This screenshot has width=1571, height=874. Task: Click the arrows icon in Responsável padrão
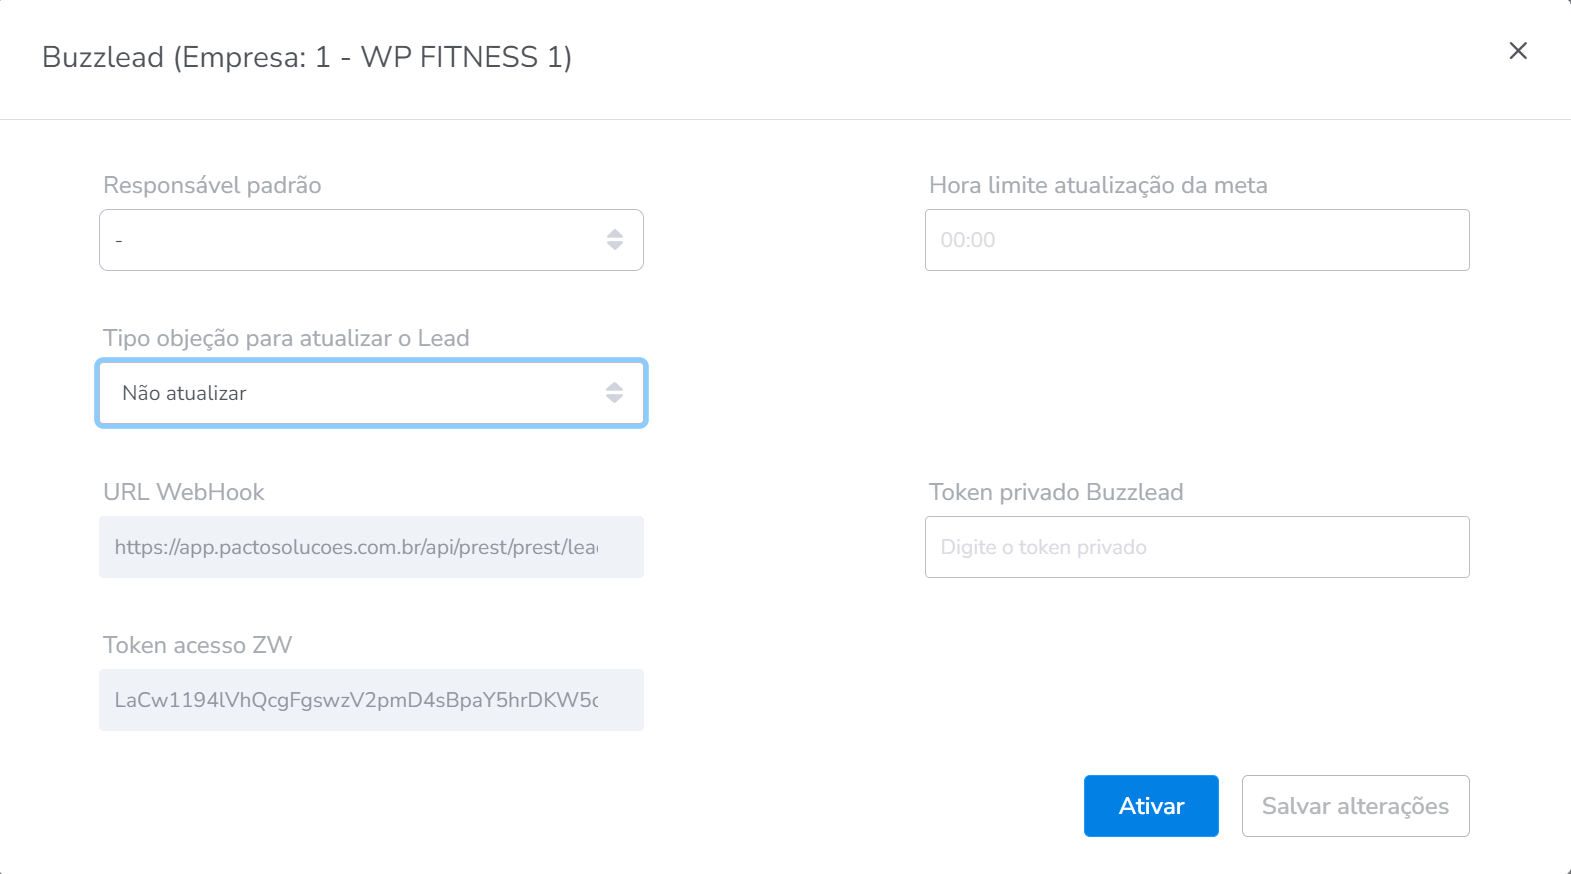pos(615,240)
